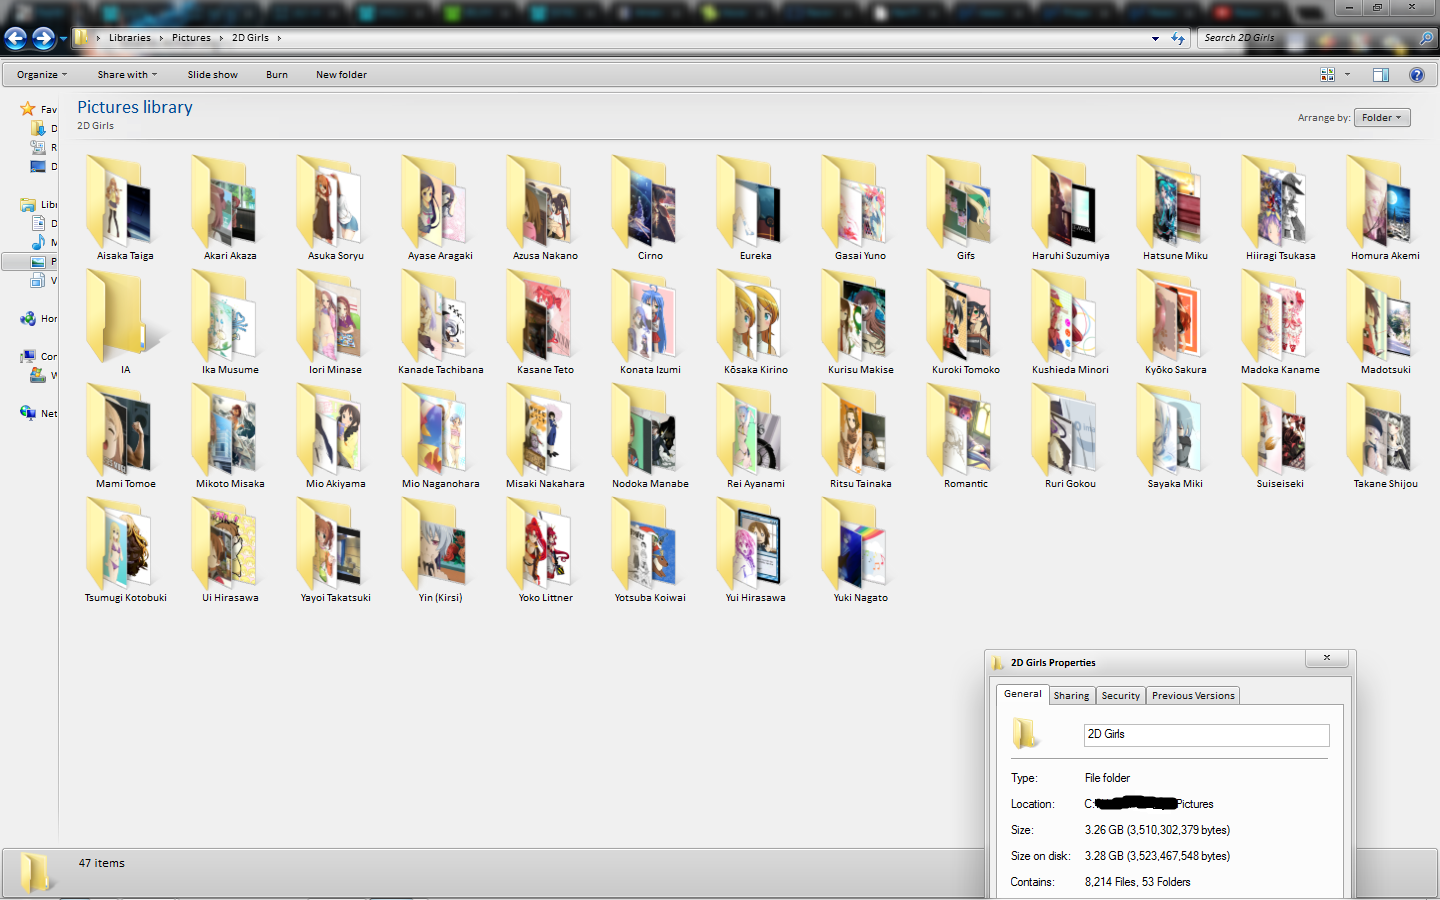The image size is (1440, 900).
Task: Select the Eureka folder icon
Action: 755,202
